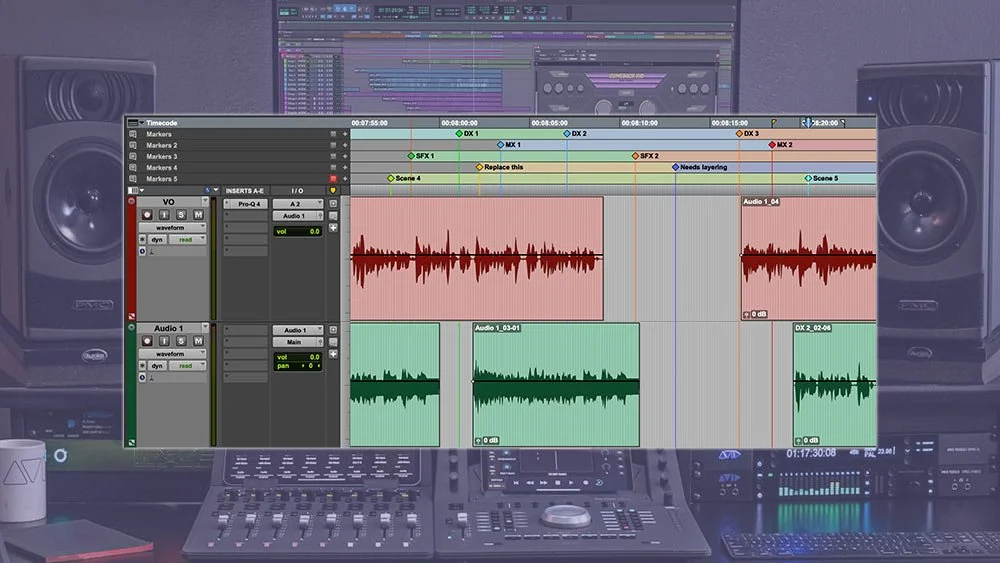Click the Markers 2 ruler icon

pos(133,145)
